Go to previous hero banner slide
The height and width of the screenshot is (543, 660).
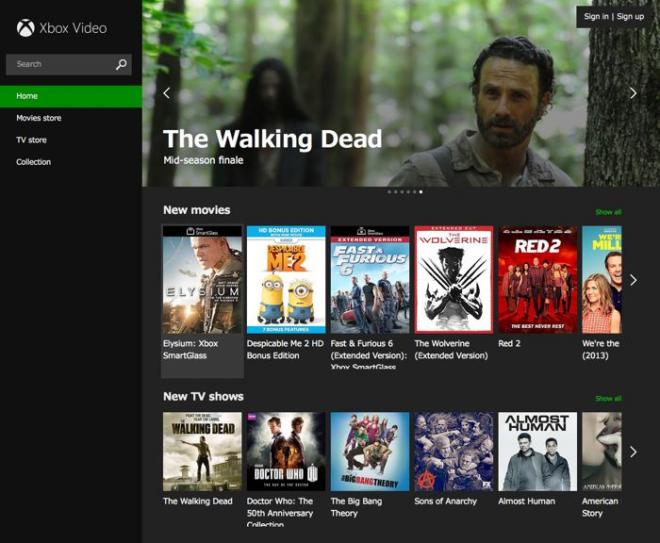pyautogui.click(x=167, y=93)
